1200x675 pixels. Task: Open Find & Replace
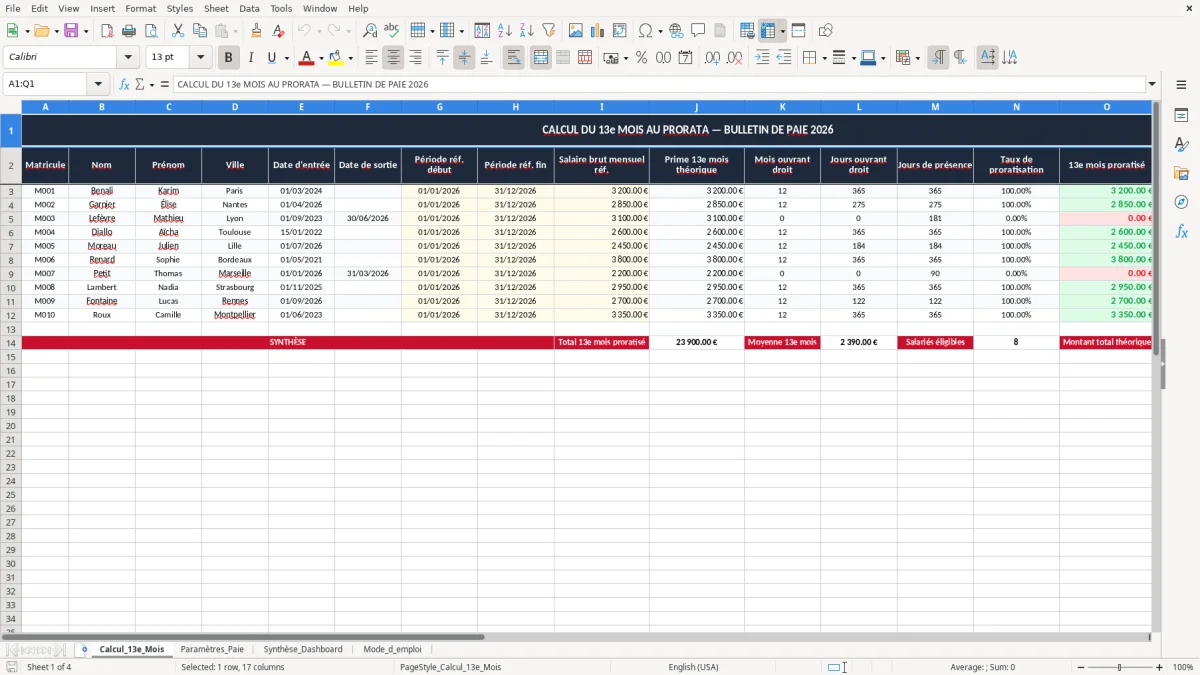pyautogui.click(x=370, y=31)
